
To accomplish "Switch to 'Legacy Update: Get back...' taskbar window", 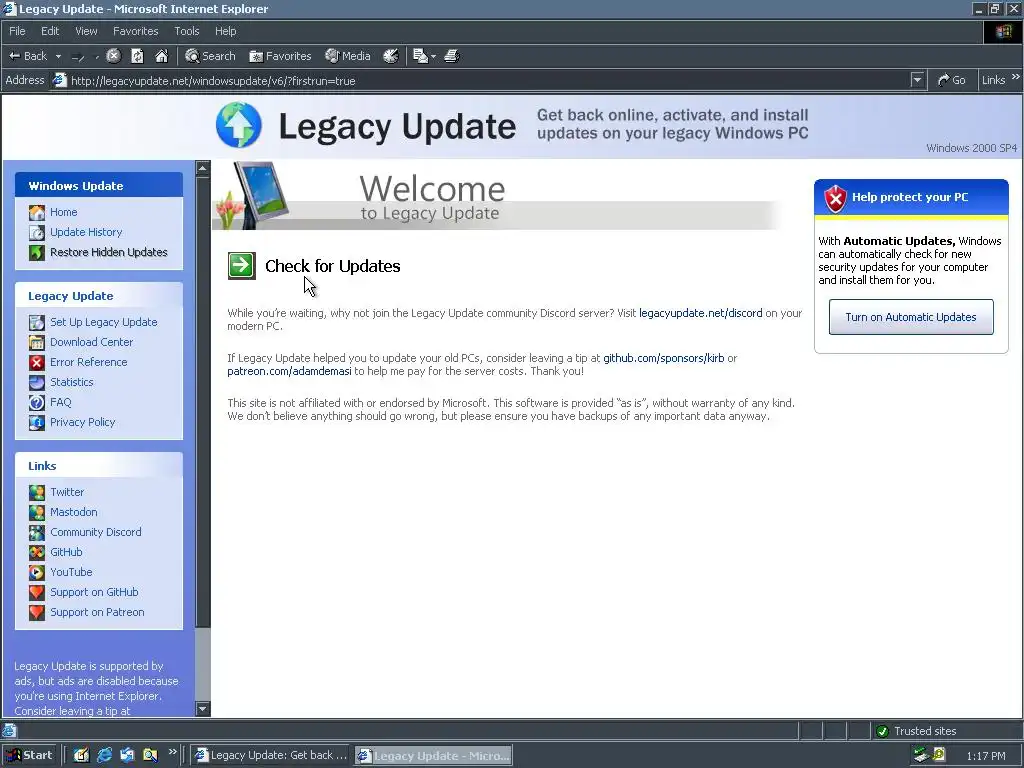I will [x=271, y=755].
